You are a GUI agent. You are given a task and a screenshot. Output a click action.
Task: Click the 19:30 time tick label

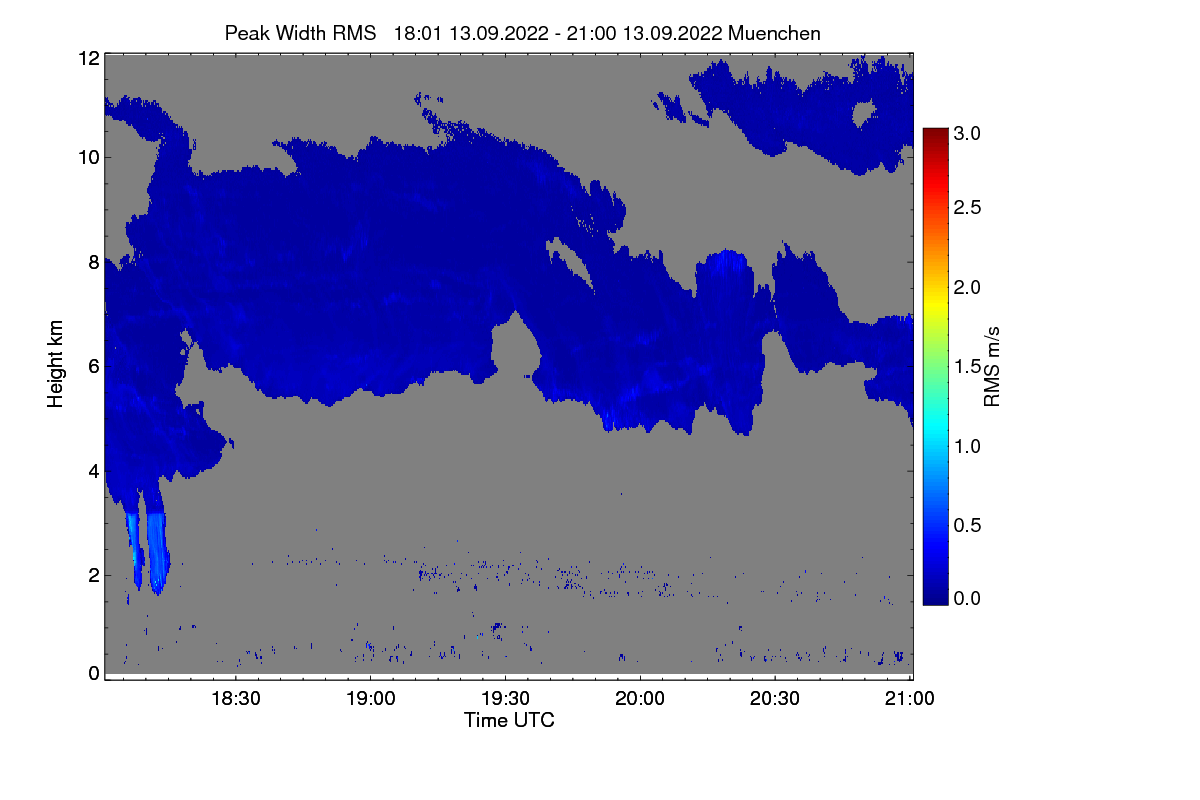coord(506,699)
